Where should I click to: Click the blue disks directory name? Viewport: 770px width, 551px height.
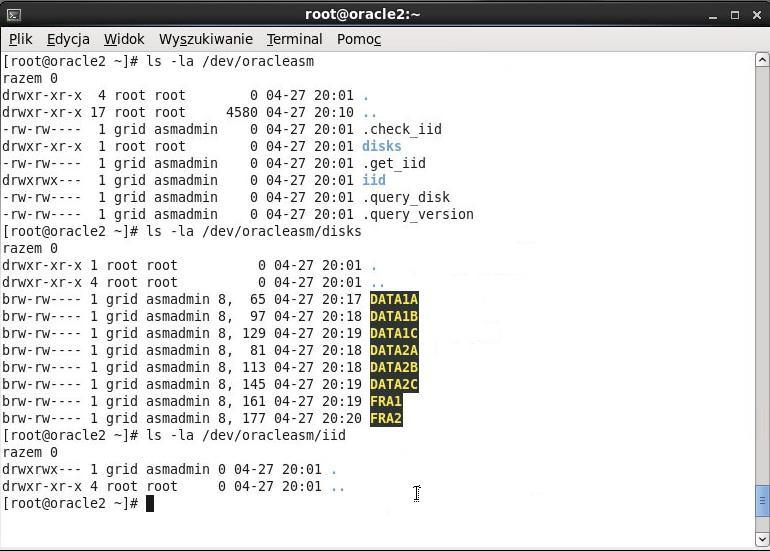[382, 146]
